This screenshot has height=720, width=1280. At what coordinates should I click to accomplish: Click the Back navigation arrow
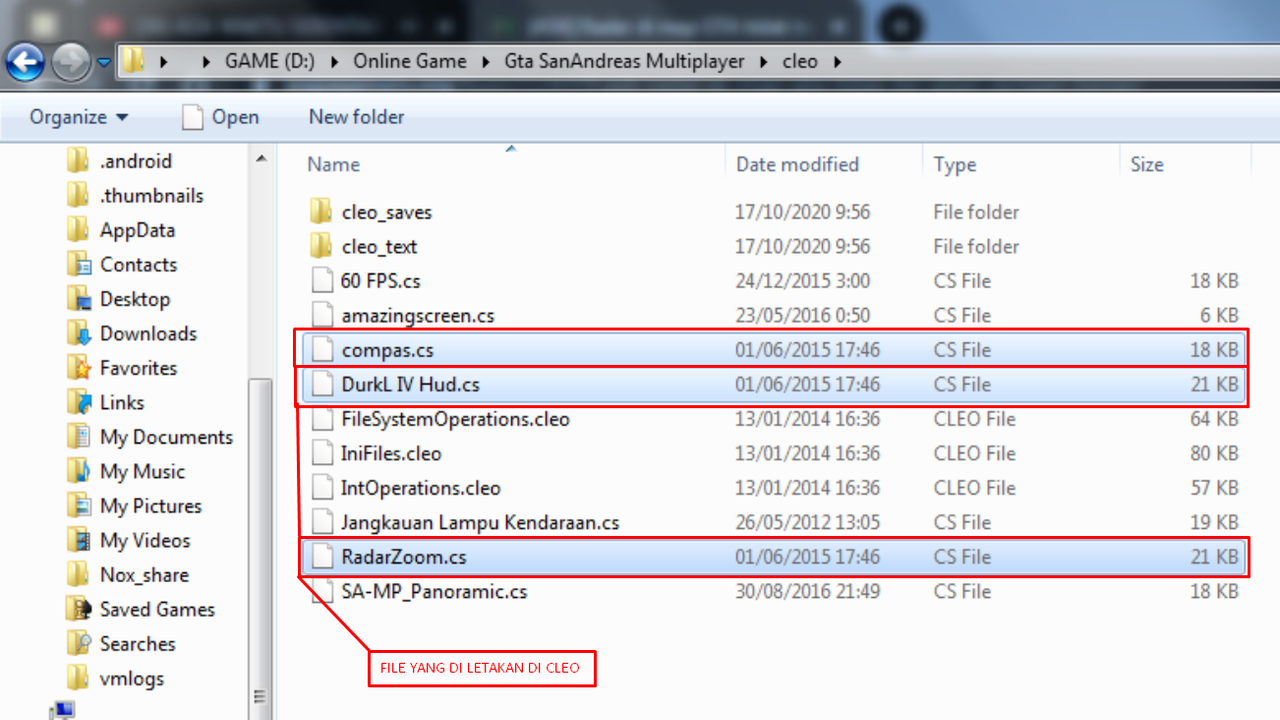tap(24, 62)
